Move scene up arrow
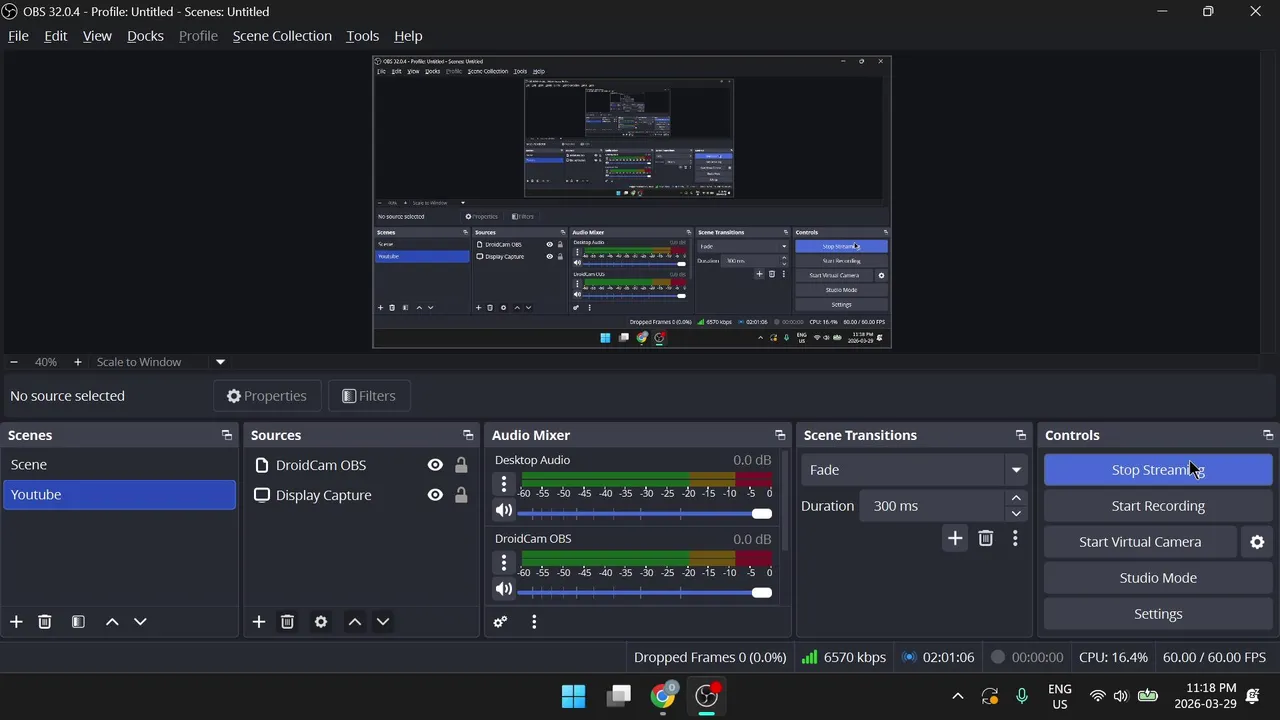The image size is (1280, 720). [112, 622]
